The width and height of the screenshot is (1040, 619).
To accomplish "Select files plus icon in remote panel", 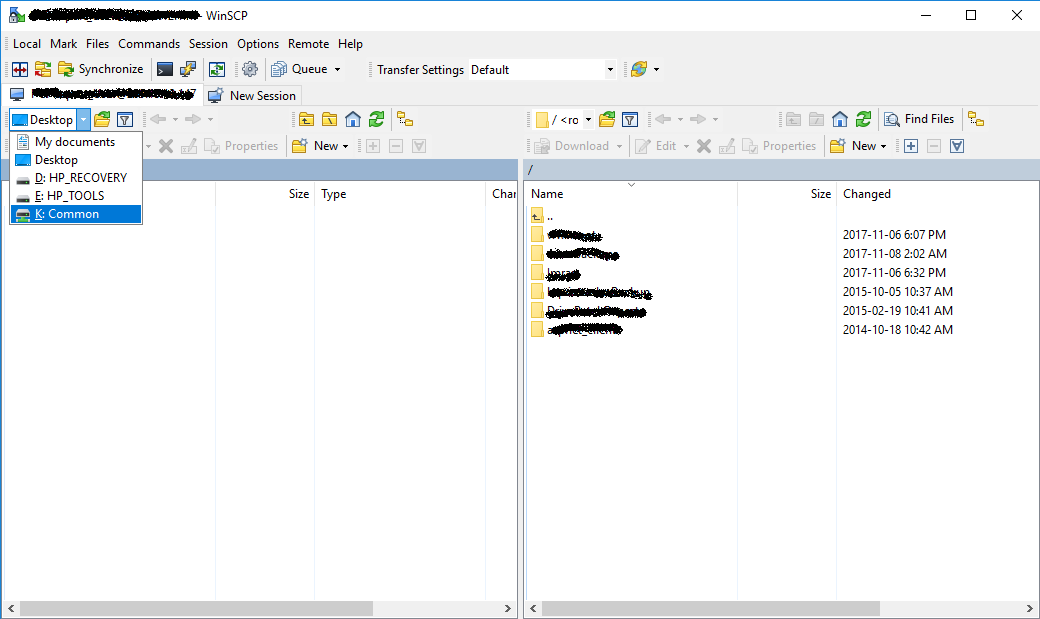I will (911, 146).
